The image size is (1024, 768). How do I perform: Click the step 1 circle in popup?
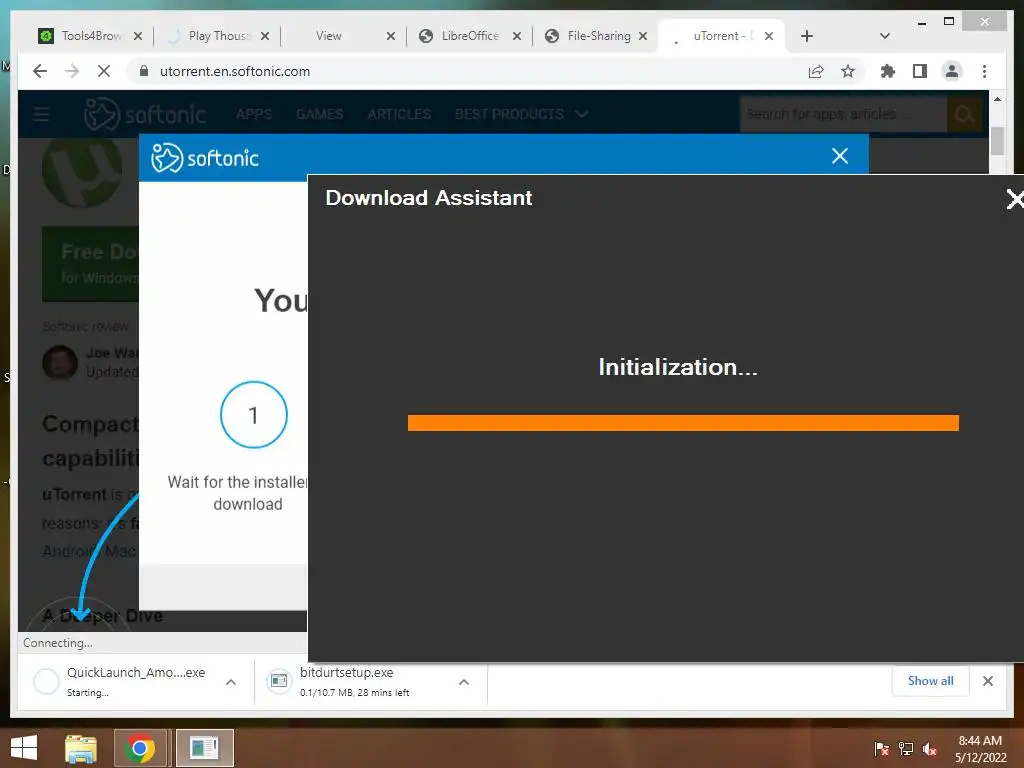pyautogui.click(x=253, y=415)
